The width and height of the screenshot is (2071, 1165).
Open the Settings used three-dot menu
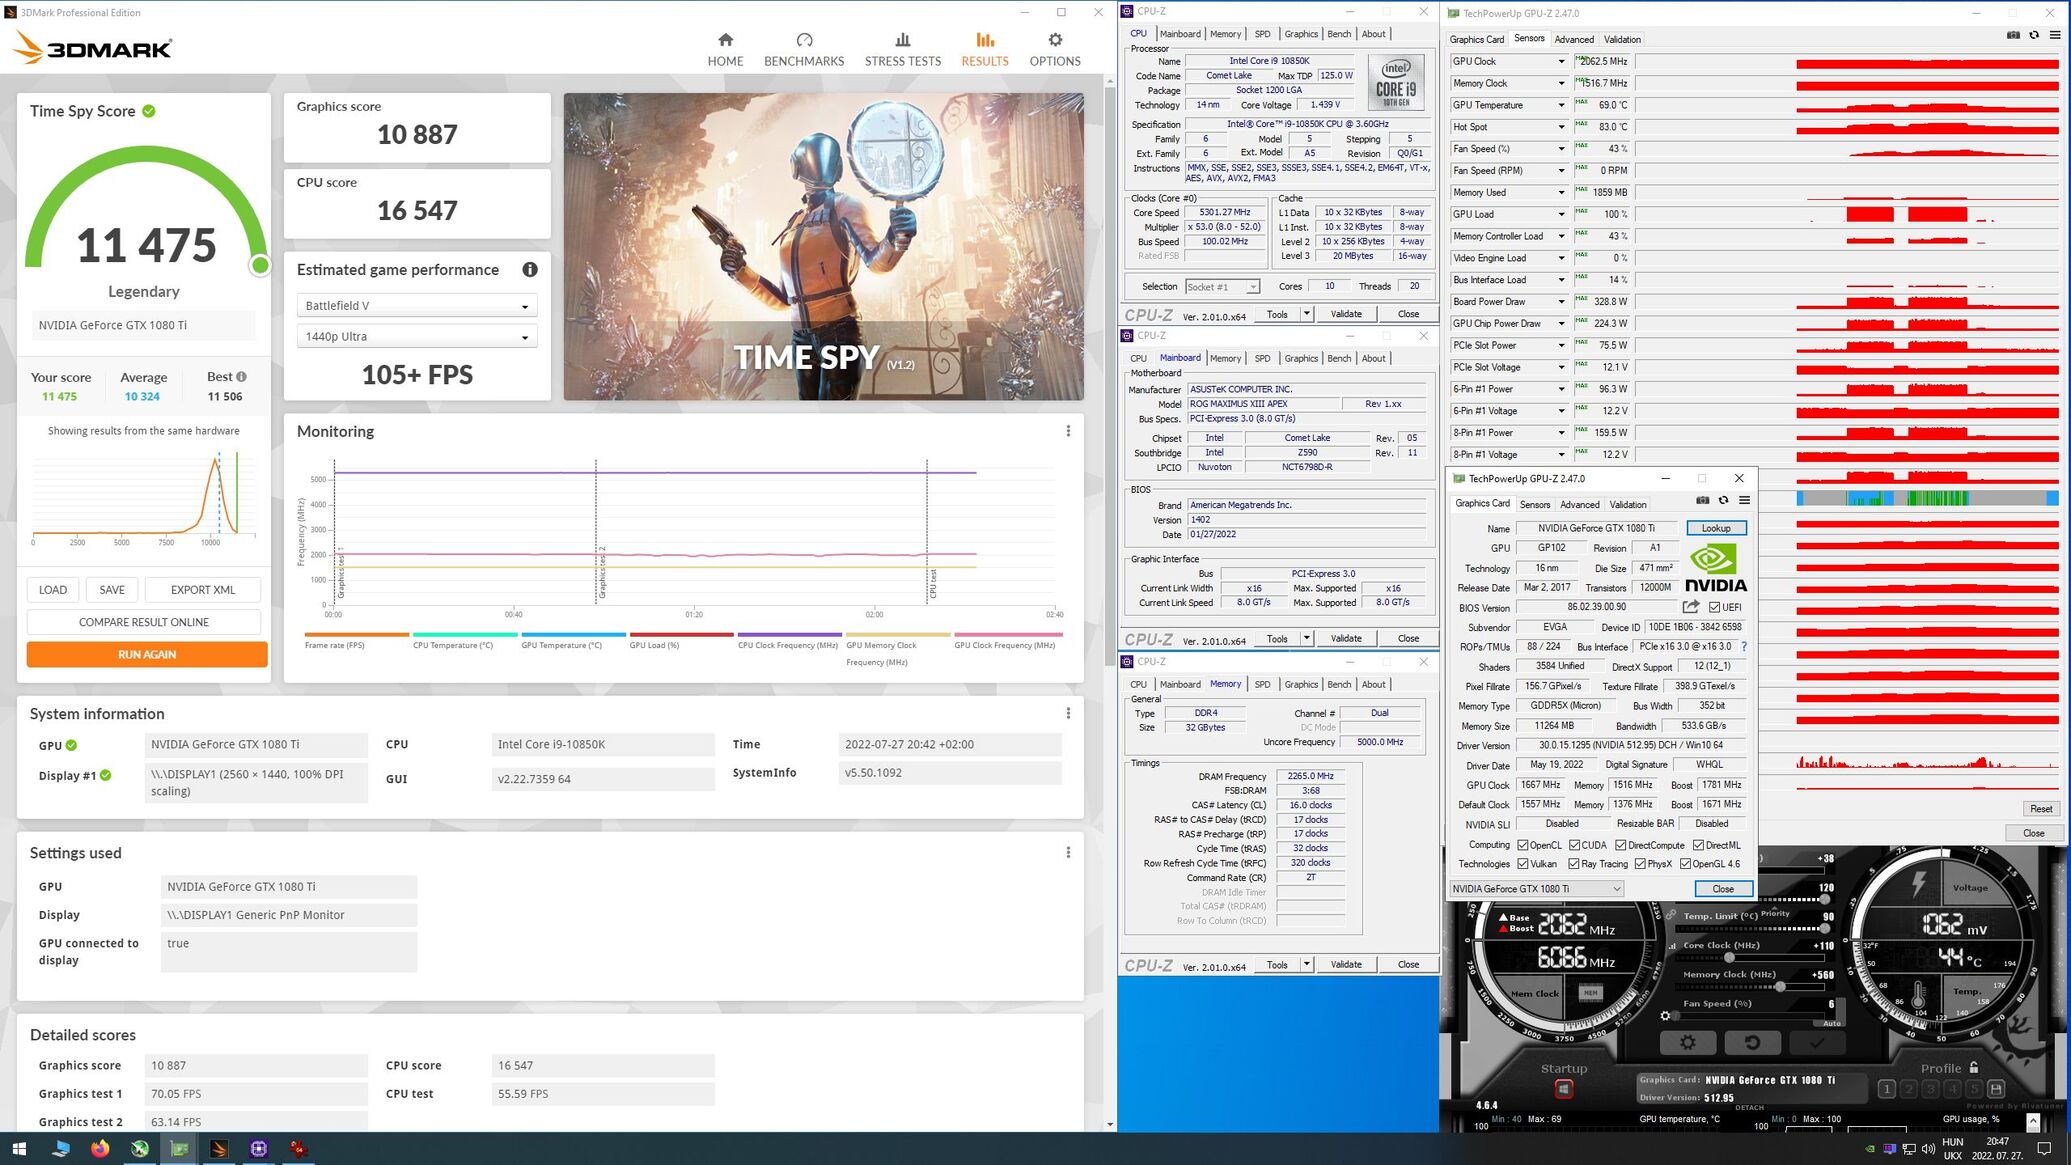(x=1068, y=852)
